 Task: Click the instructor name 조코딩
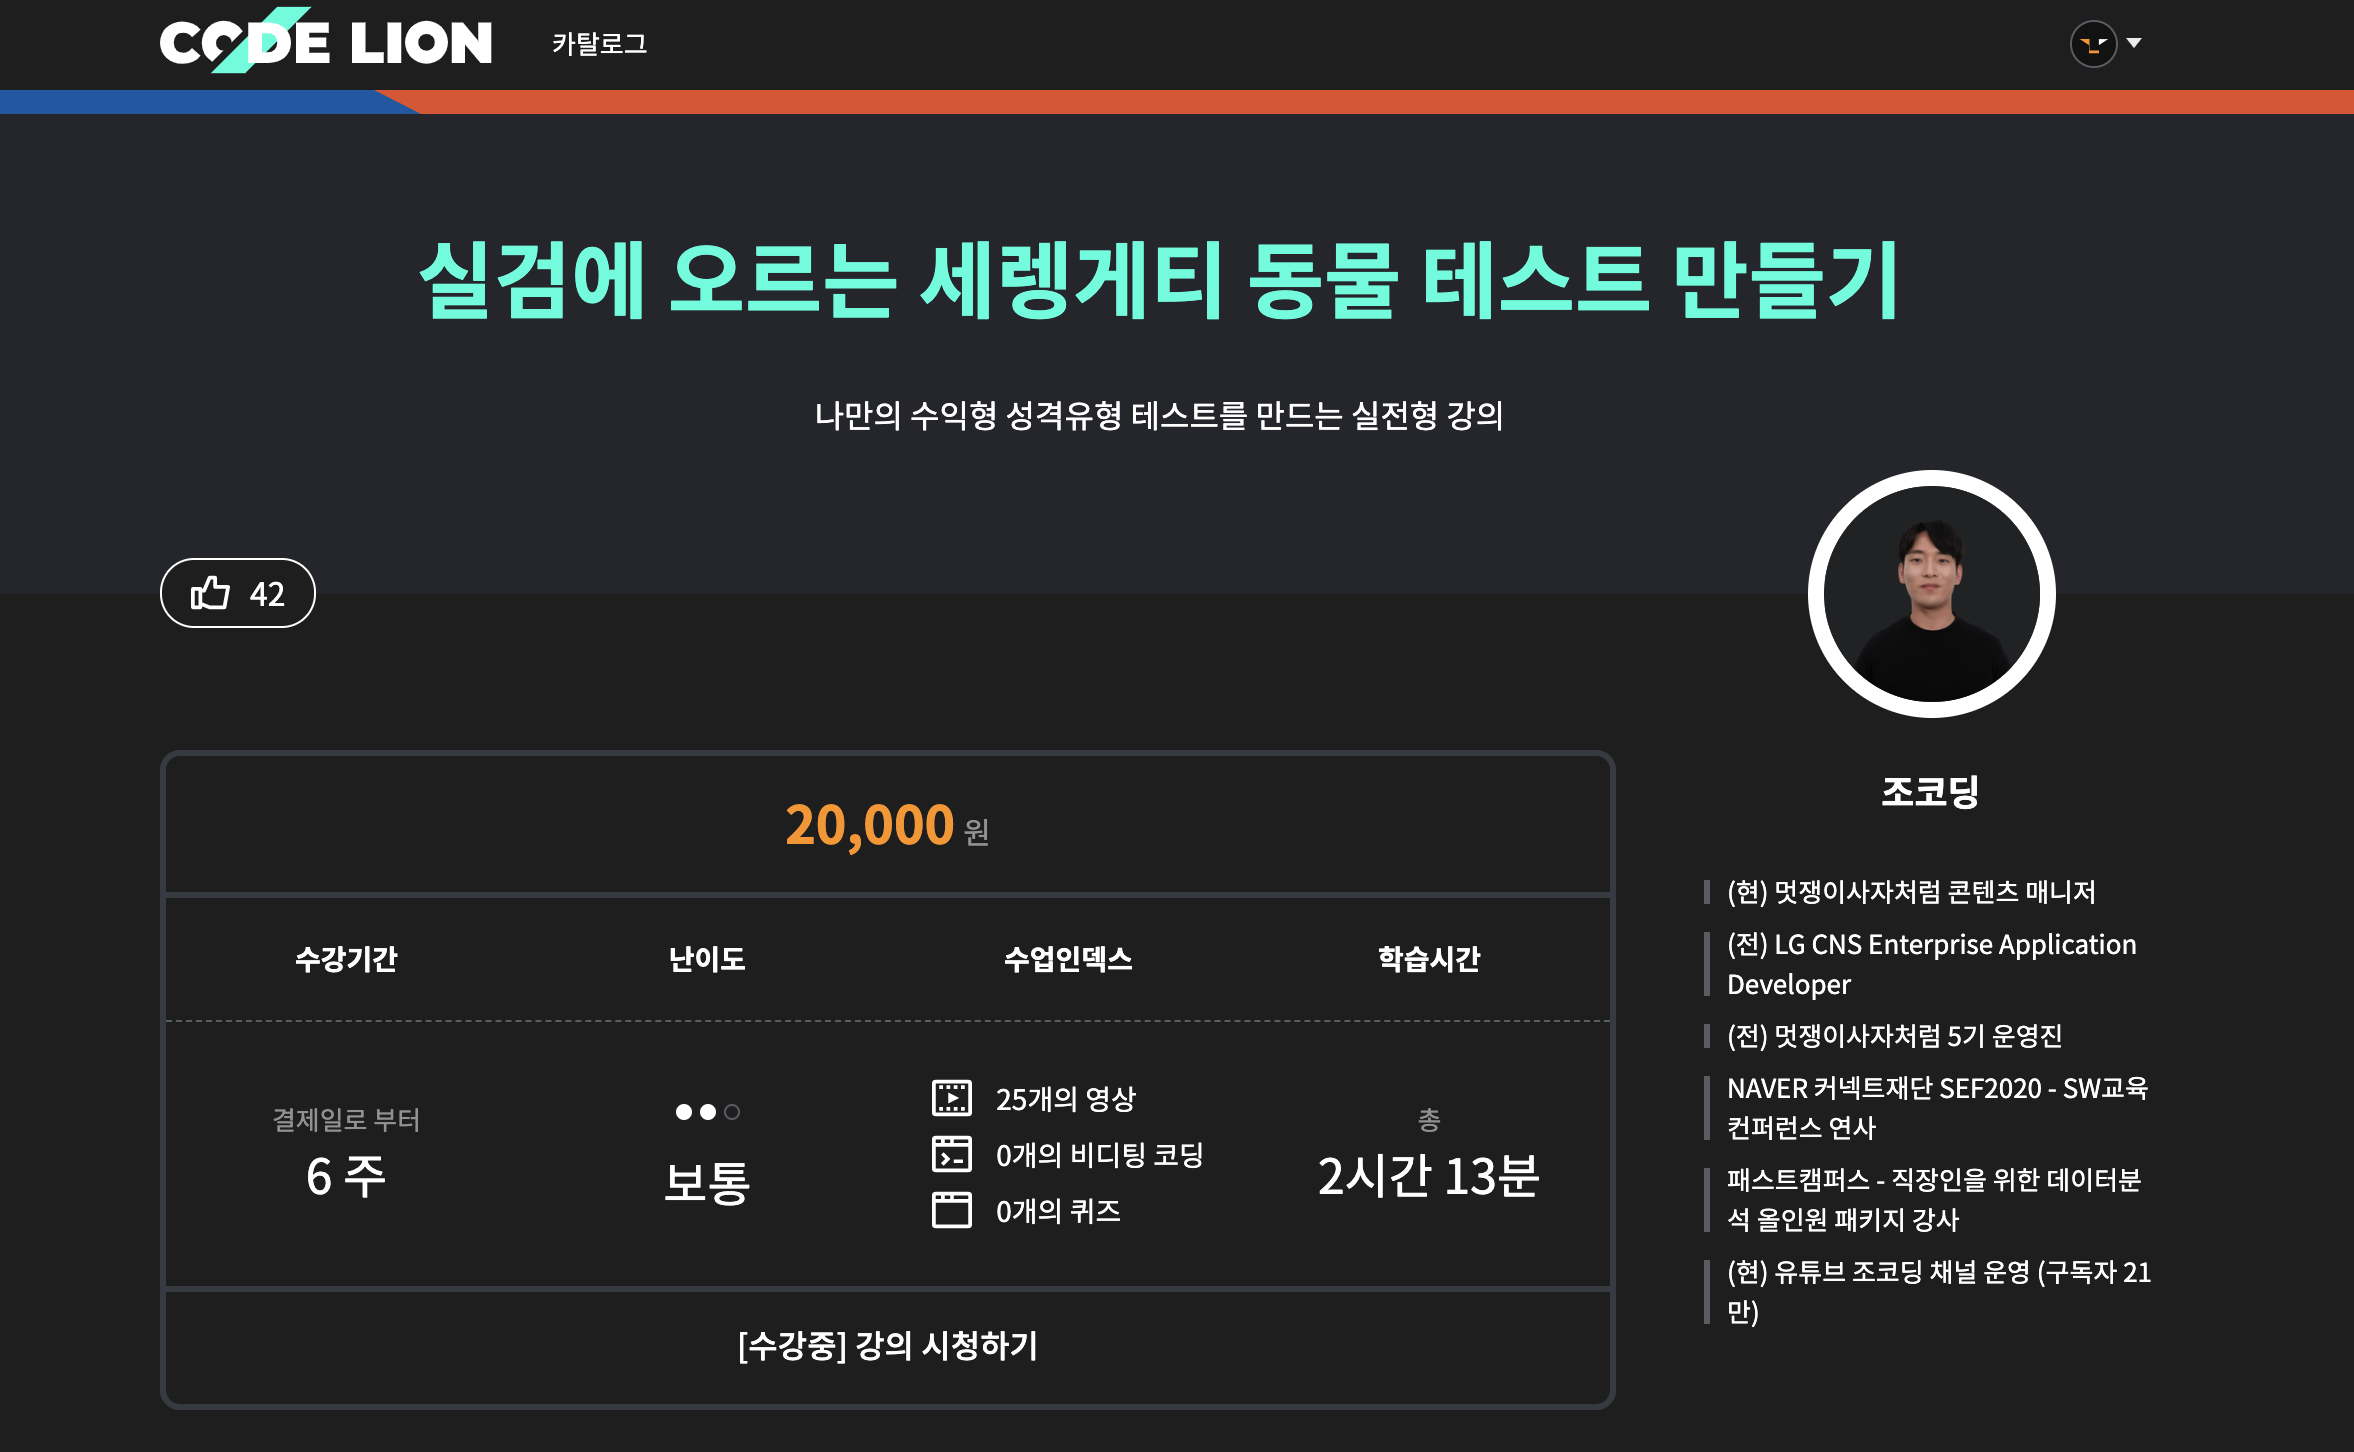1930,791
